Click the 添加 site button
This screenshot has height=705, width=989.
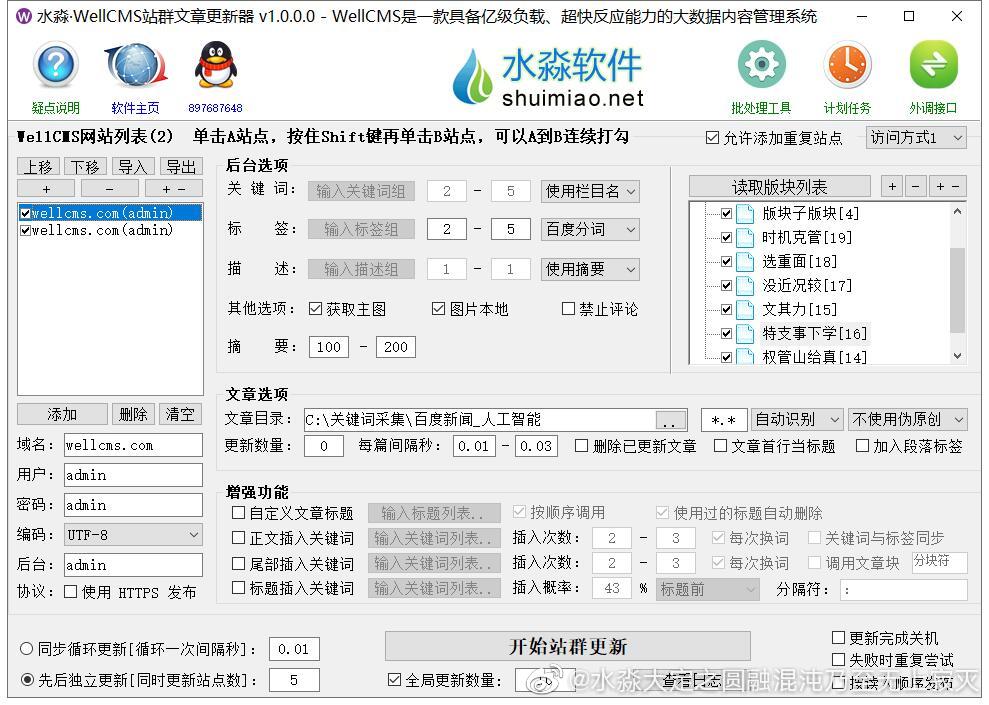click(x=62, y=414)
